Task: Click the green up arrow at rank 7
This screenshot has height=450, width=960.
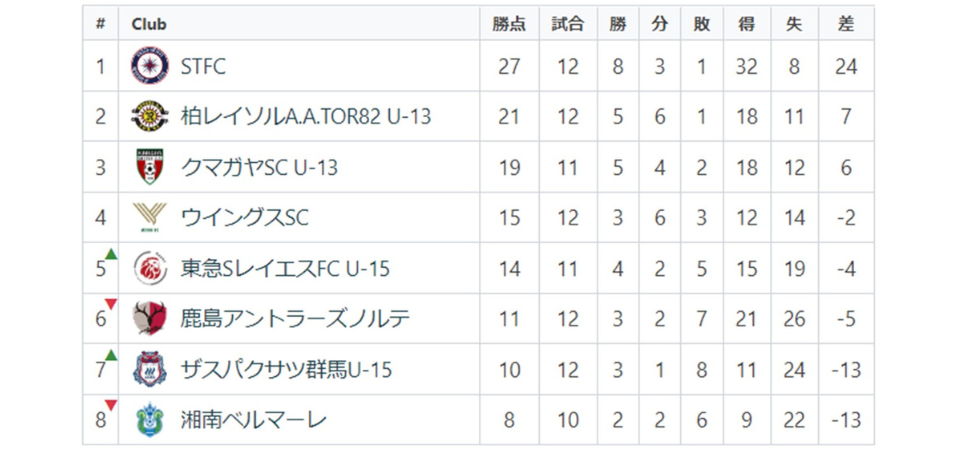Action: (111, 355)
